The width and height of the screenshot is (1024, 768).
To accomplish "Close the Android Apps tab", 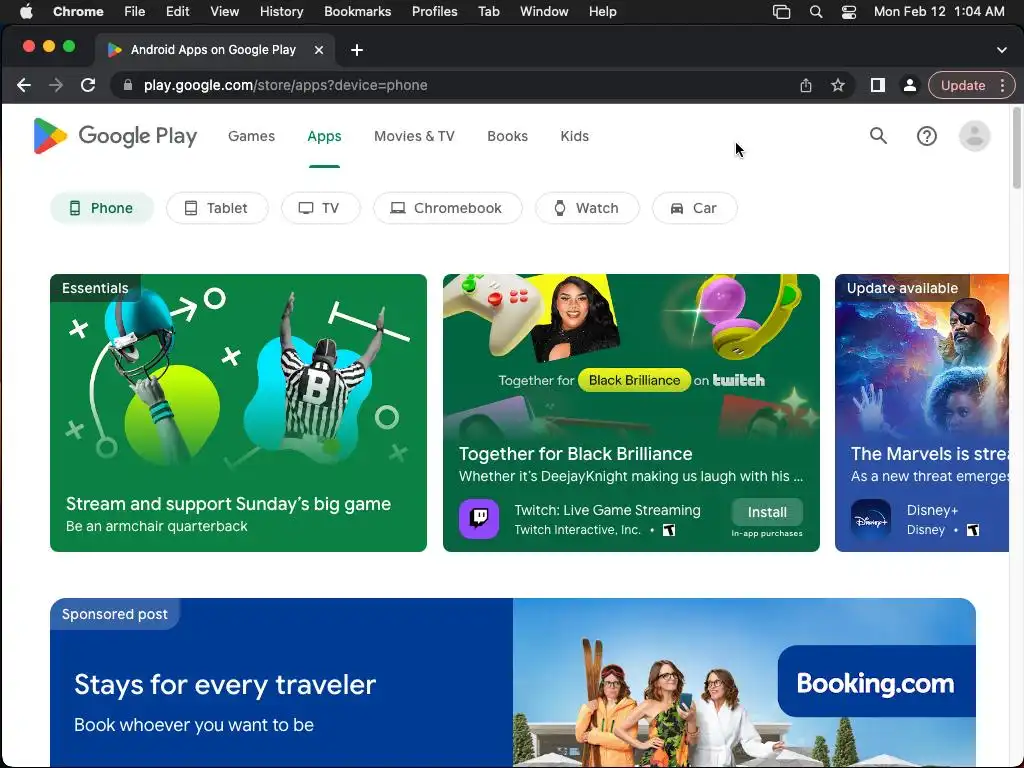I will tap(319, 50).
